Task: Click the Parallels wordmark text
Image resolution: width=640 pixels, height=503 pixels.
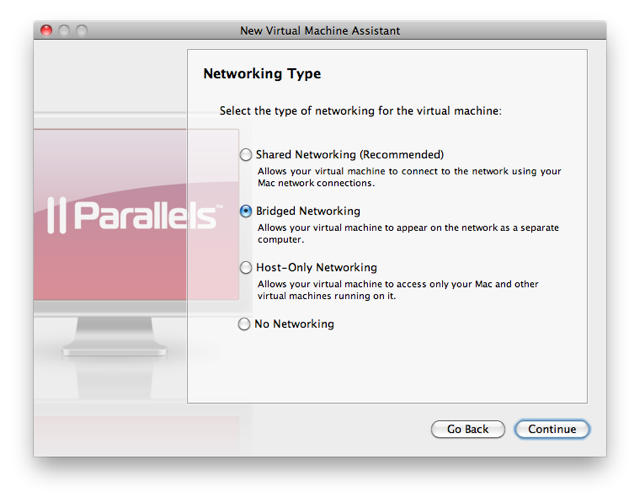Action: [x=146, y=215]
